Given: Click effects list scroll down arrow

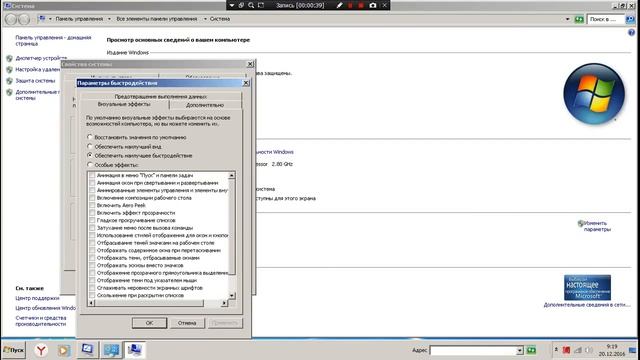Looking at the screenshot, I should (232, 296).
